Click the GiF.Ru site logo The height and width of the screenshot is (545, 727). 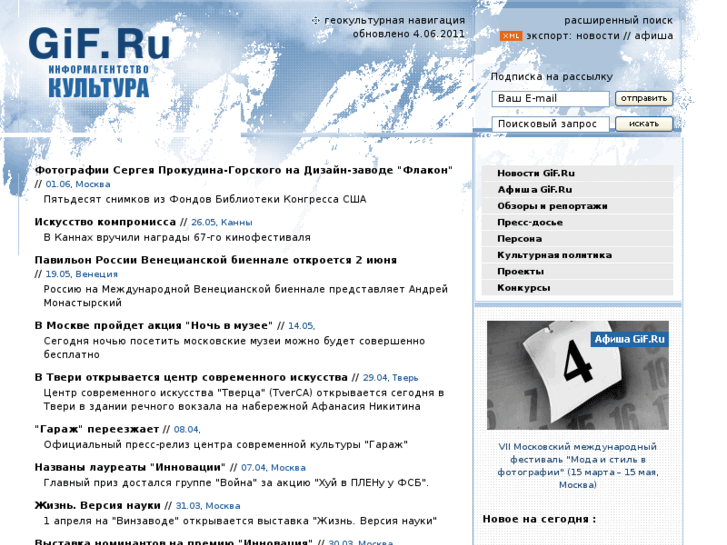click(99, 62)
